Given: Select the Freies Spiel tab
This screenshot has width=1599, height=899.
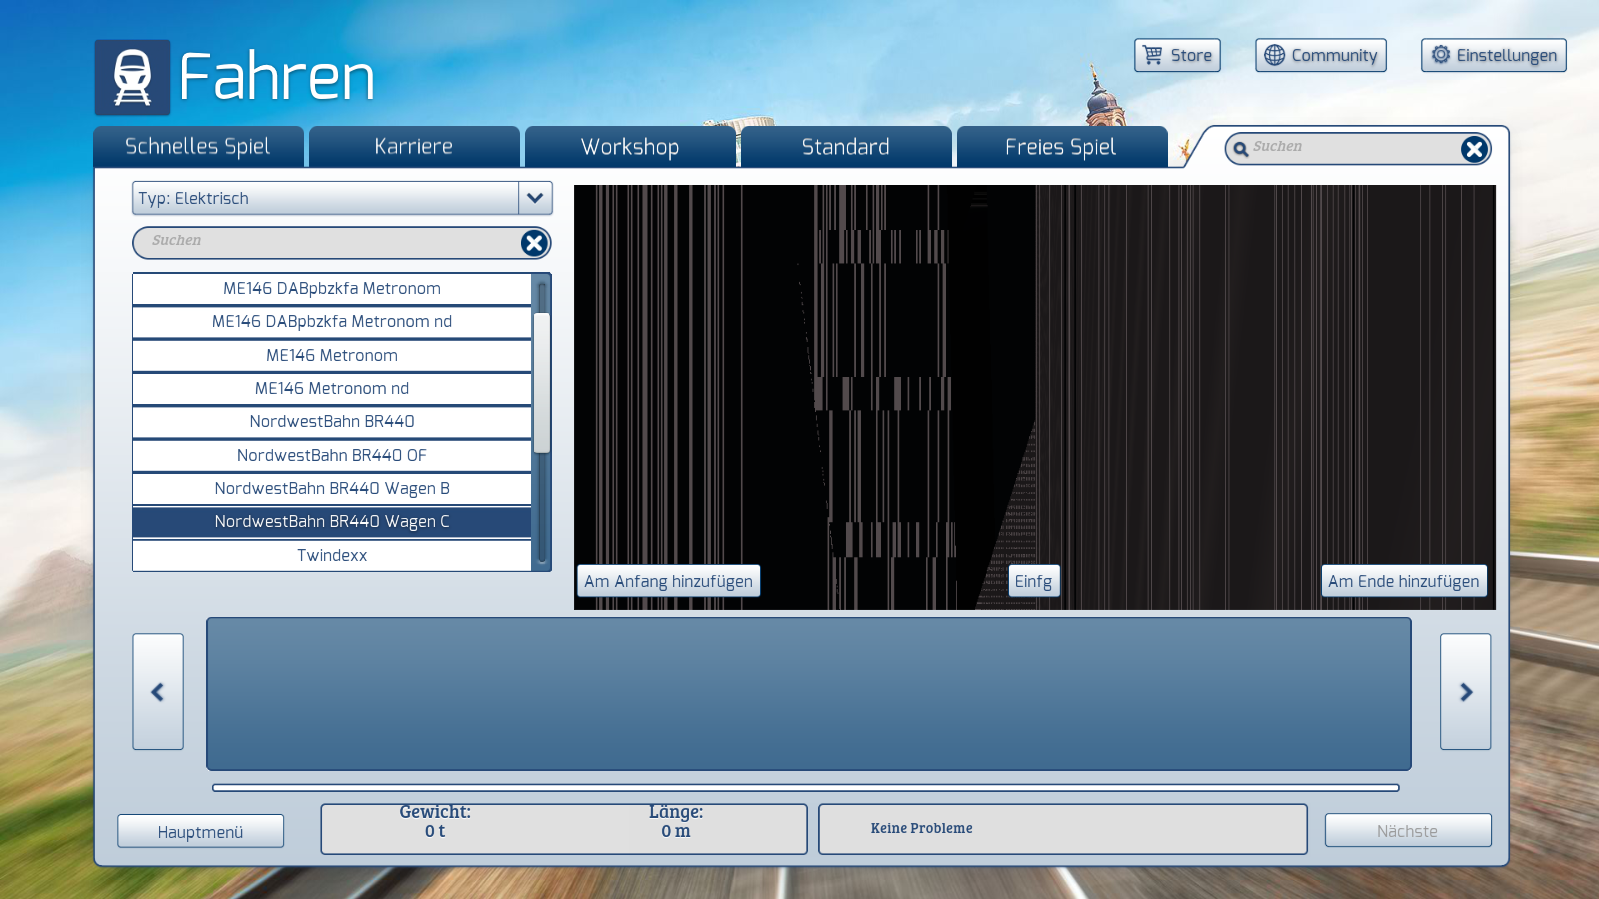Looking at the screenshot, I should point(1061,147).
